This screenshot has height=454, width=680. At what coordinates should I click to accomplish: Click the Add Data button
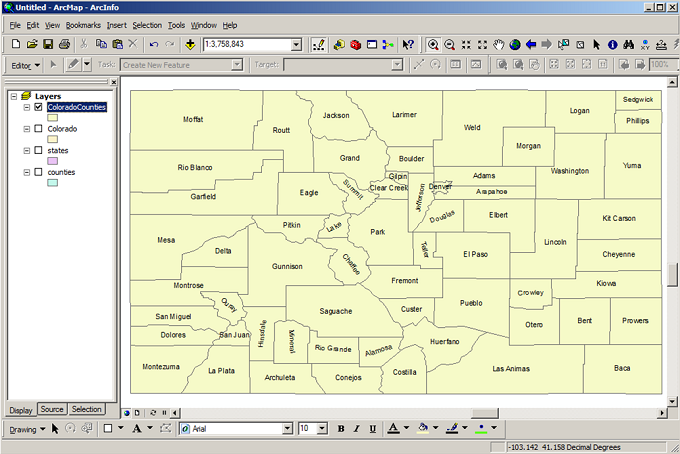(190, 45)
